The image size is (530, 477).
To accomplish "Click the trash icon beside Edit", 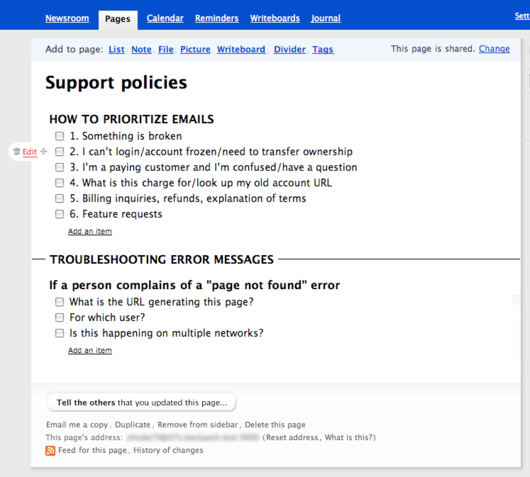I will [17, 151].
